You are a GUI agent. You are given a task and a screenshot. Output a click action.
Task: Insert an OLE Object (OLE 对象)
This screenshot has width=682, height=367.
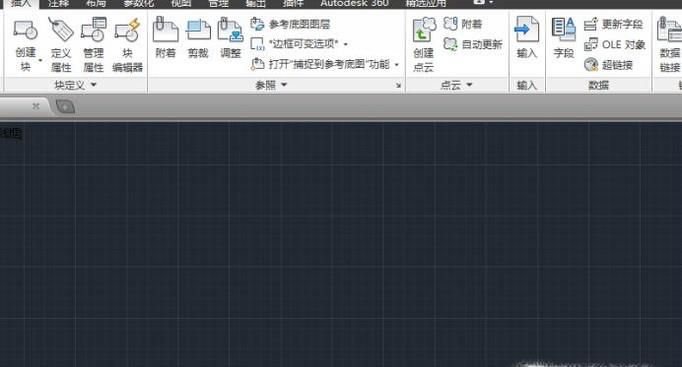click(615, 44)
